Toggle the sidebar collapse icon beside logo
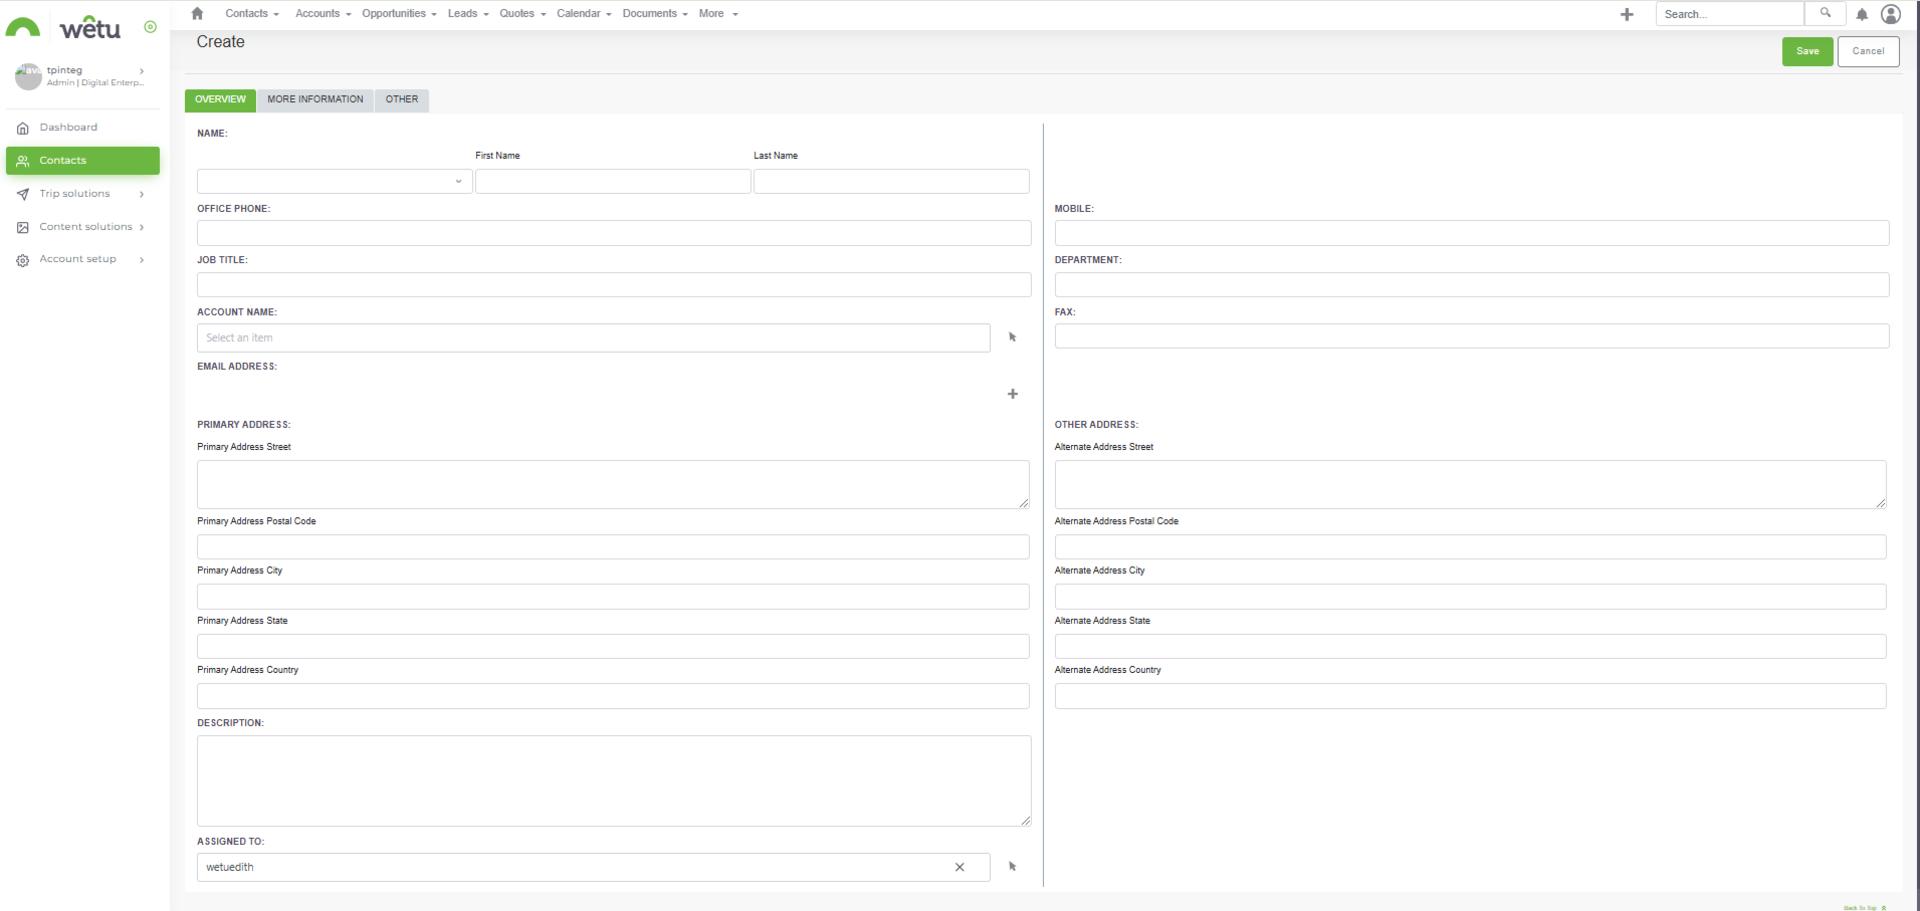This screenshot has height=911, width=1920. [150, 27]
